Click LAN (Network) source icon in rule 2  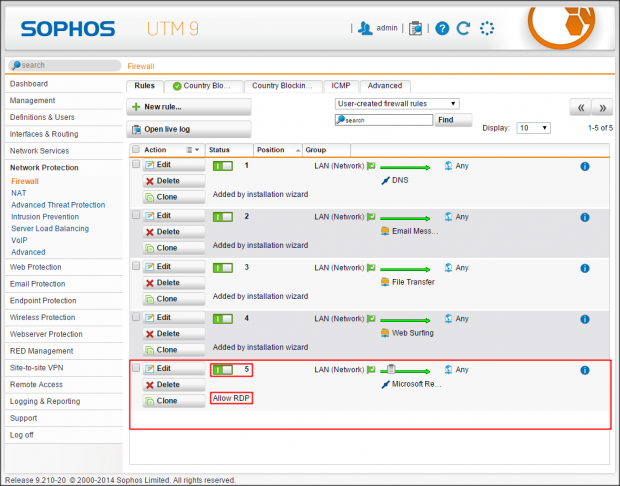371,217
